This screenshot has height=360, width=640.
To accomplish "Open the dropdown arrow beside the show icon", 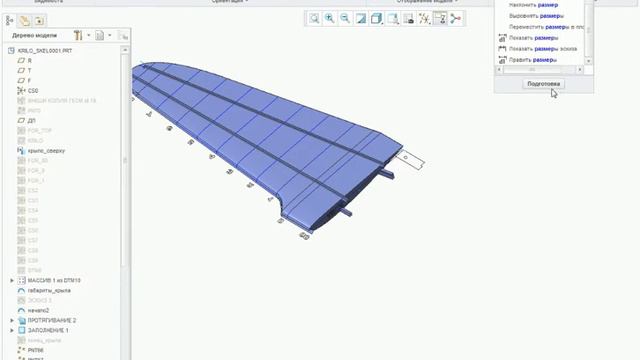I will pos(110,36).
